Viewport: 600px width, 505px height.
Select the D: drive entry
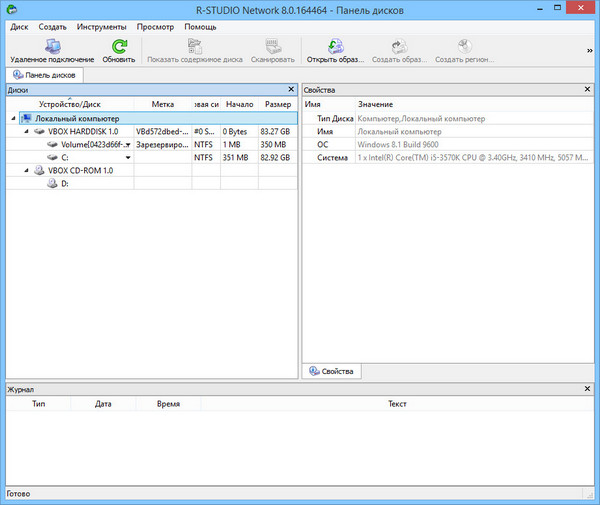click(65, 184)
